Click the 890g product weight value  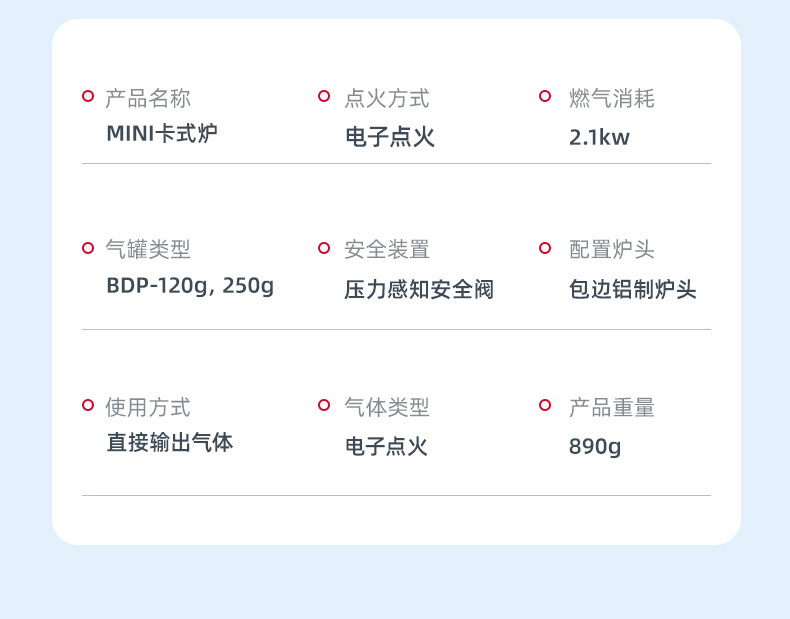coord(595,447)
